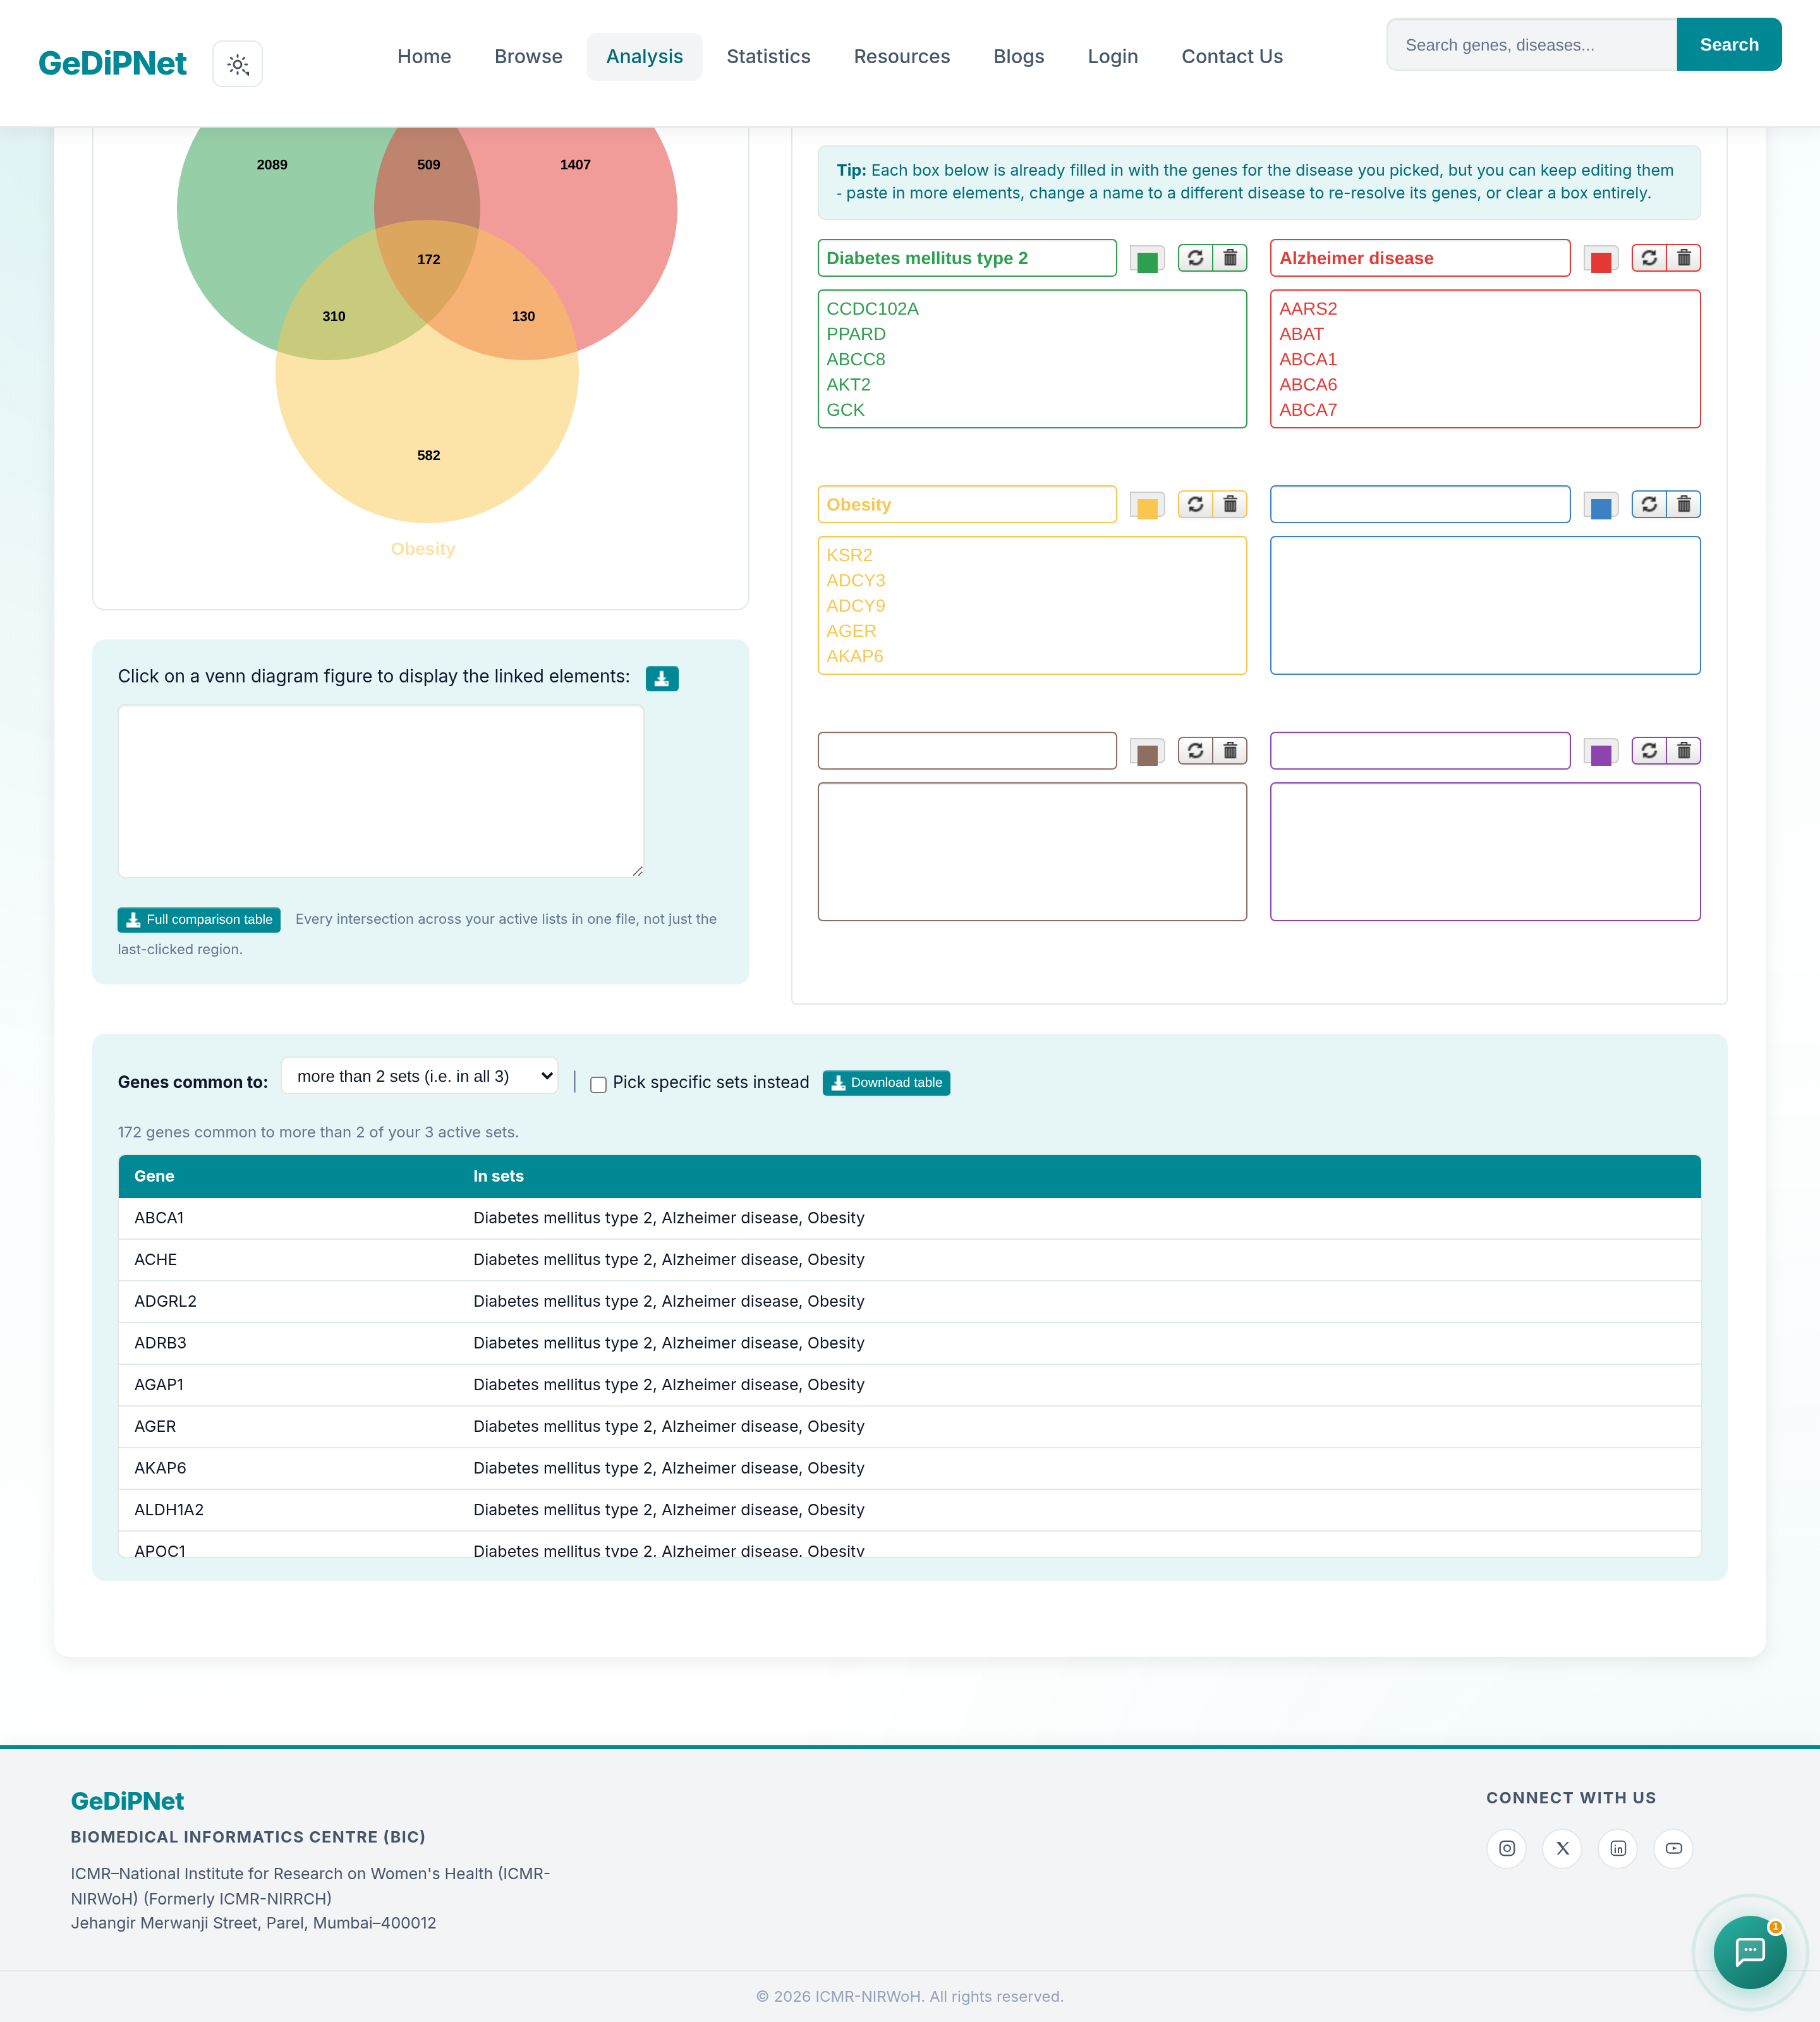
Task: Open the Instagram link in footer
Action: tap(1507, 1848)
